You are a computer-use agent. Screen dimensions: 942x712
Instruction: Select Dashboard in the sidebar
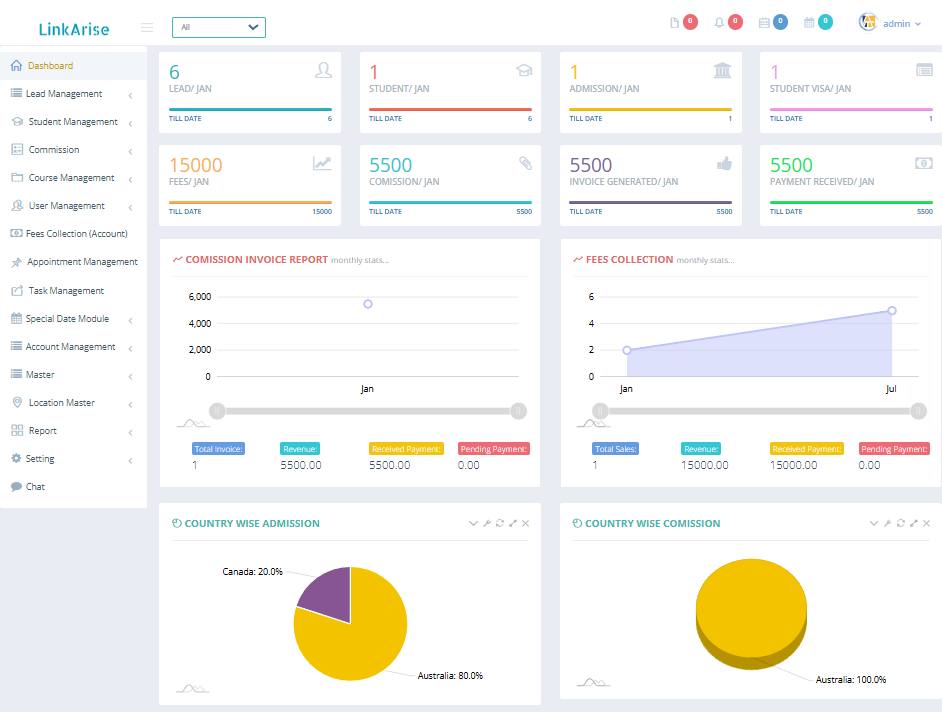(x=48, y=64)
